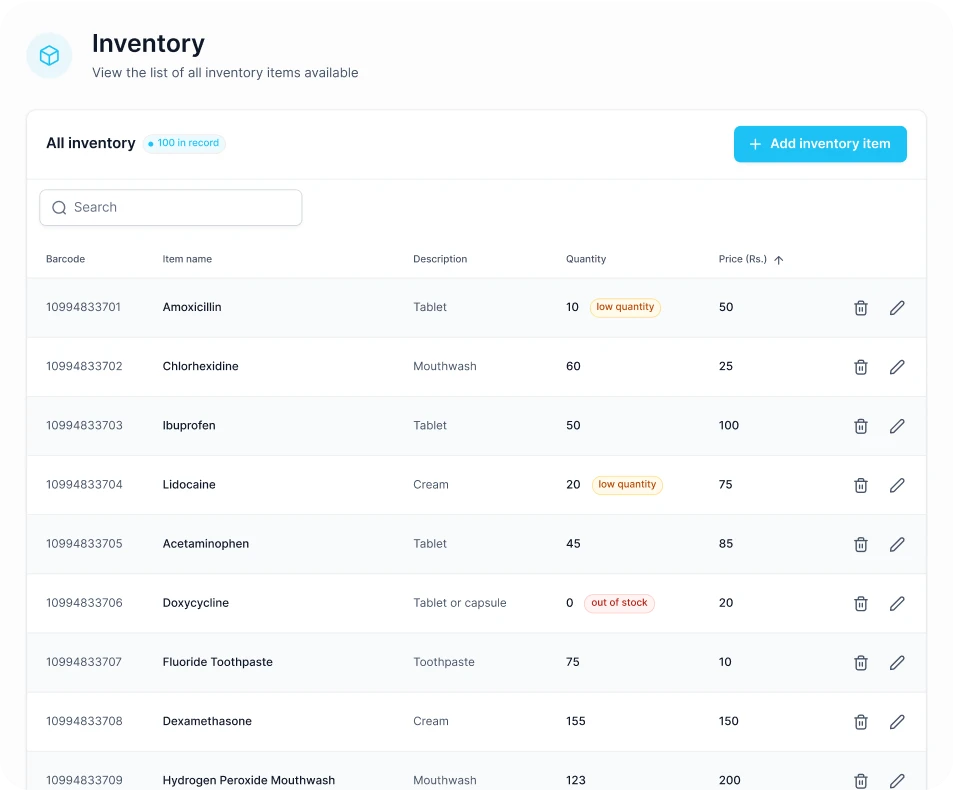Image resolution: width=953 pixels, height=790 pixels.
Task: Click the inventory box icon in header
Action: pyautogui.click(x=49, y=56)
